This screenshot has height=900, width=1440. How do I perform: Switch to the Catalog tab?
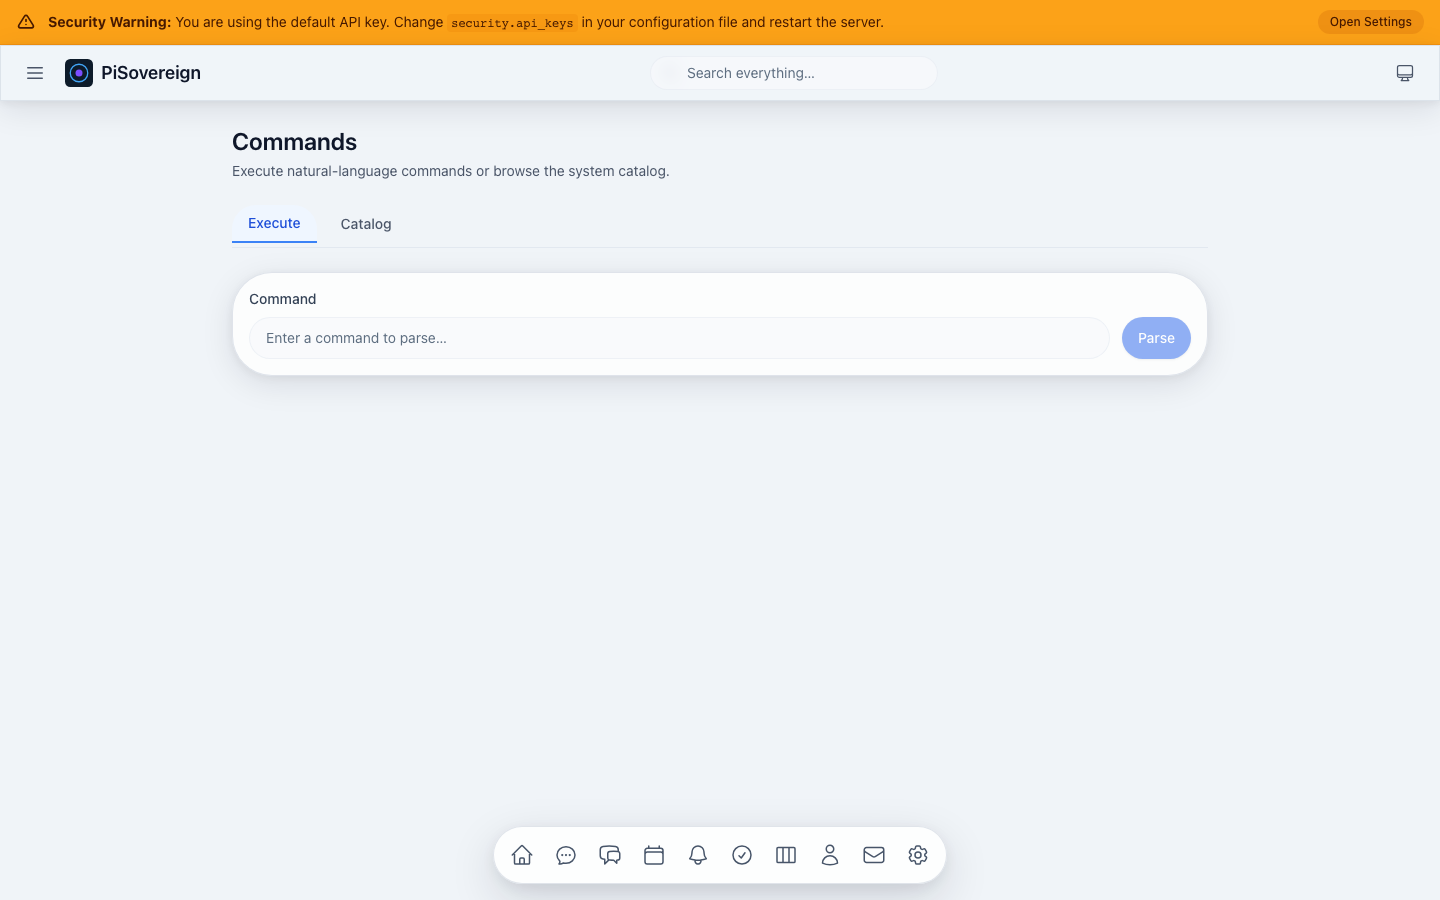coord(366,224)
